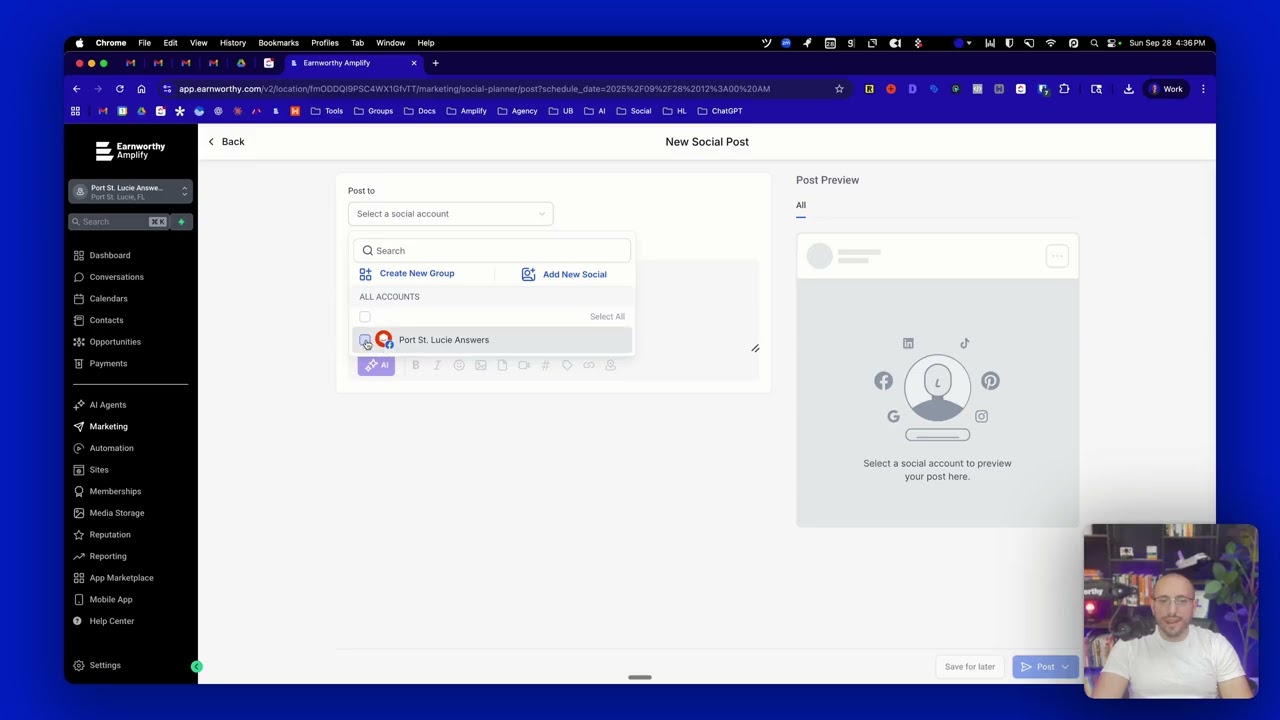Open App Marketplace in sidebar

click(x=121, y=578)
